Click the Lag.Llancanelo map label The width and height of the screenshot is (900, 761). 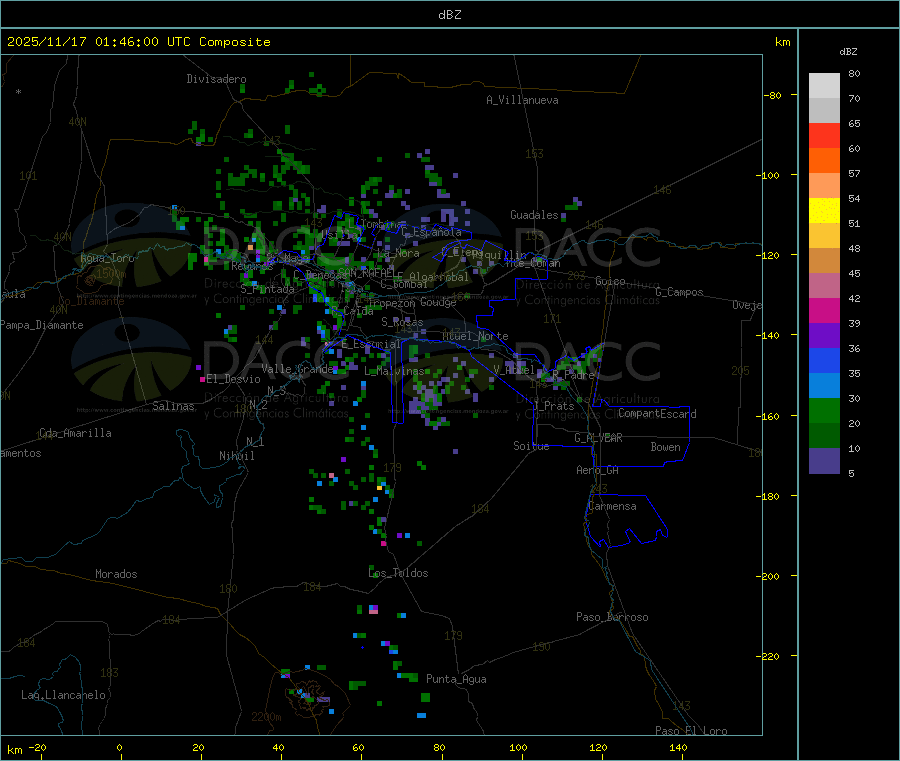pos(63,695)
